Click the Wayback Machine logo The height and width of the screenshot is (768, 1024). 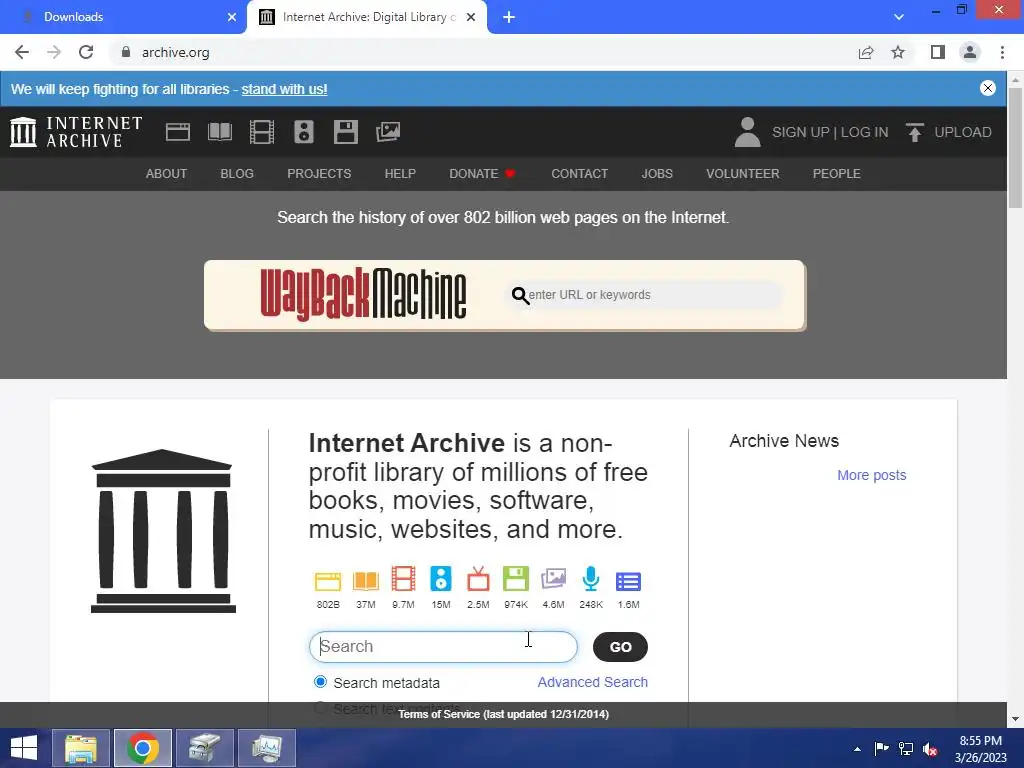pos(363,294)
